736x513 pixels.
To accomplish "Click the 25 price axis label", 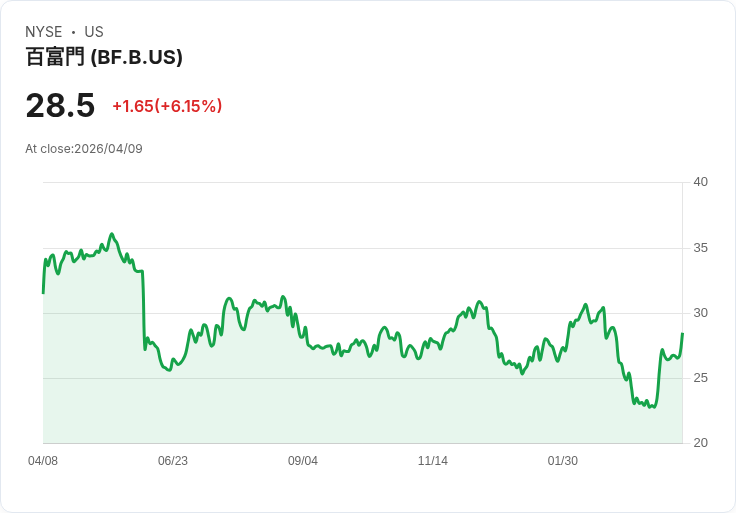I will [700, 378].
